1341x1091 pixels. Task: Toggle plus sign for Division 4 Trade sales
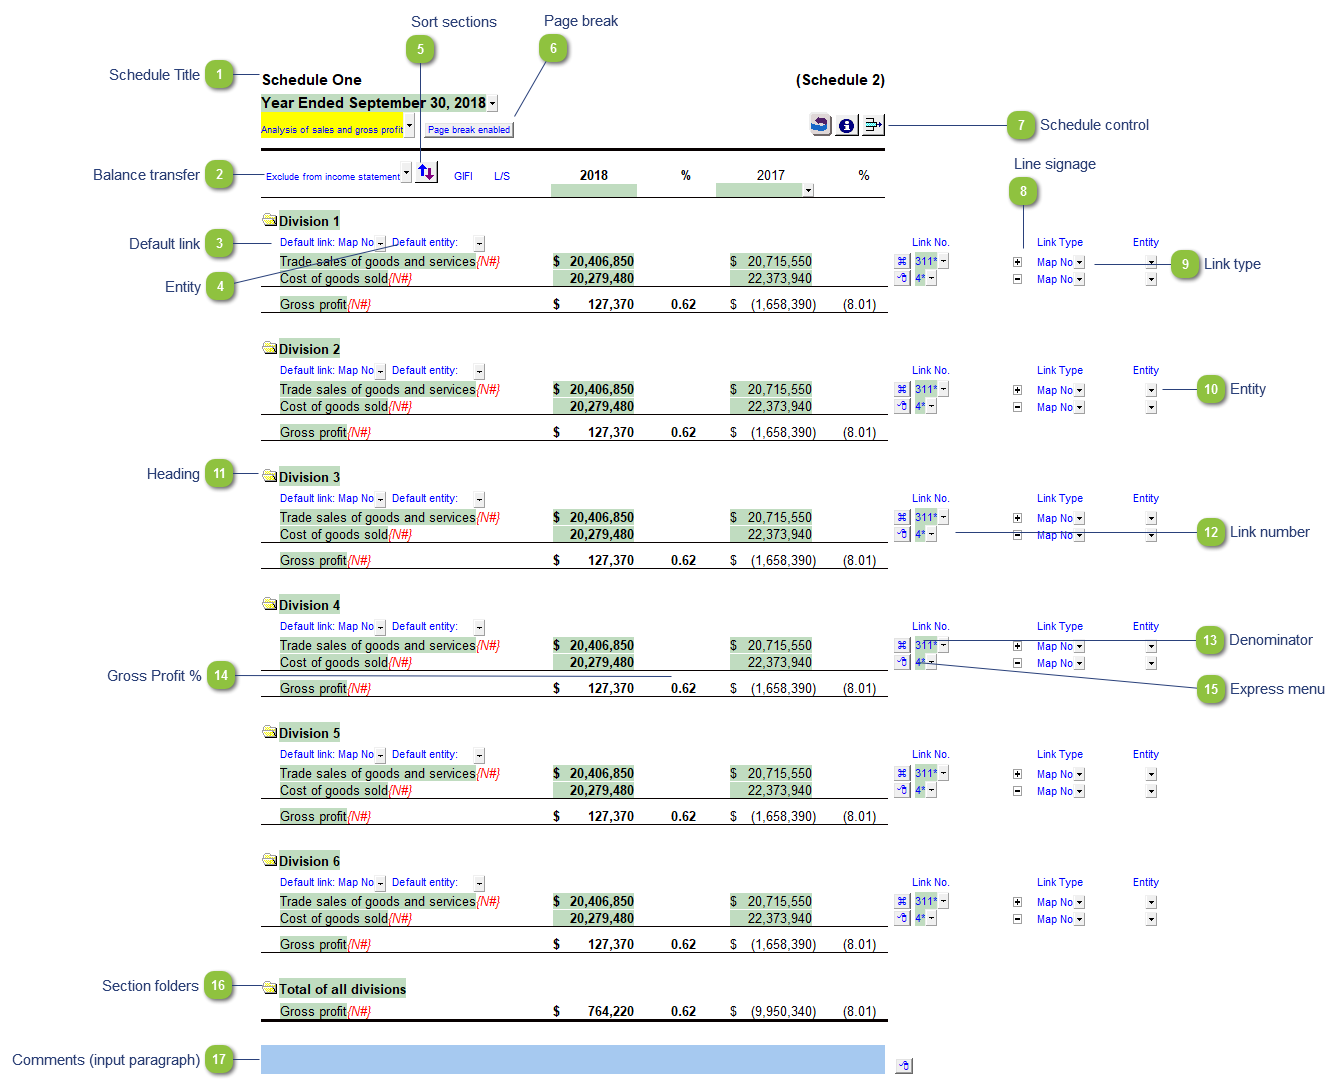point(1017,646)
